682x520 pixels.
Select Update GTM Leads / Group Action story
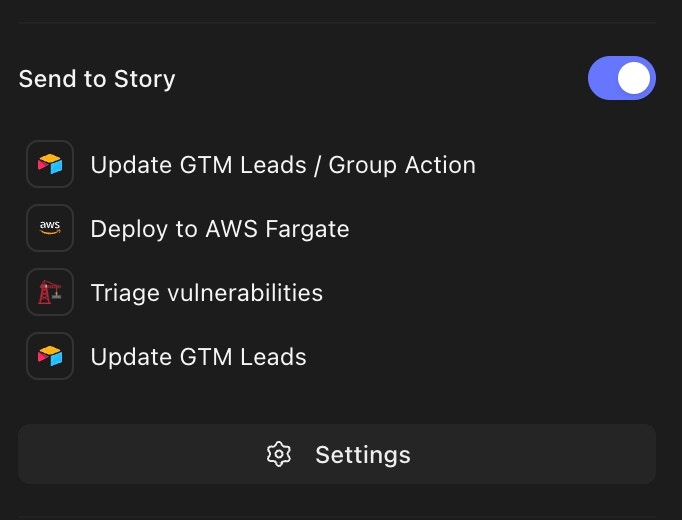click(251, 164)
